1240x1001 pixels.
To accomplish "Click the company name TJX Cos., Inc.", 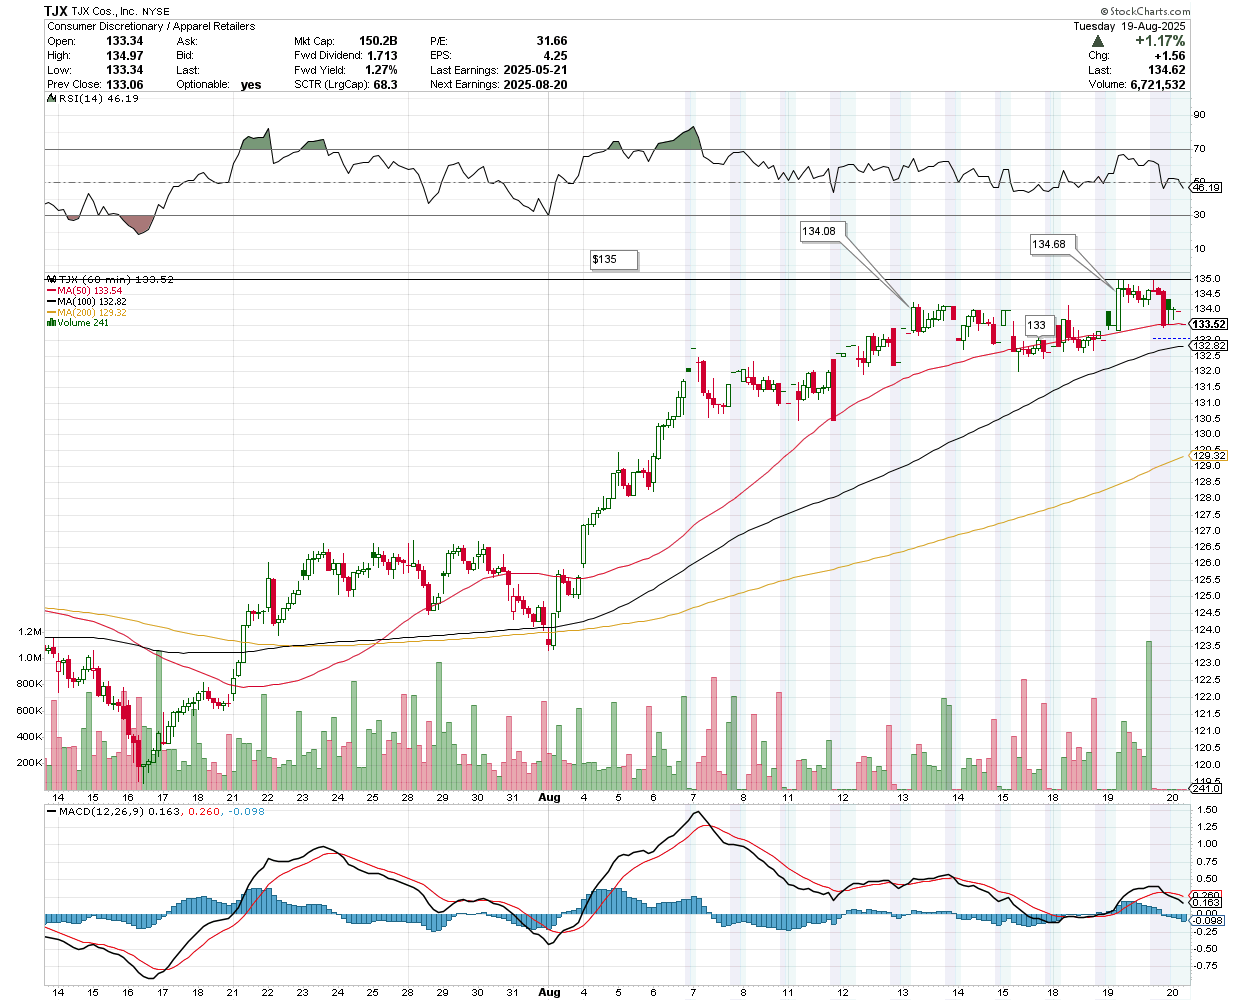I will (105, 11).
